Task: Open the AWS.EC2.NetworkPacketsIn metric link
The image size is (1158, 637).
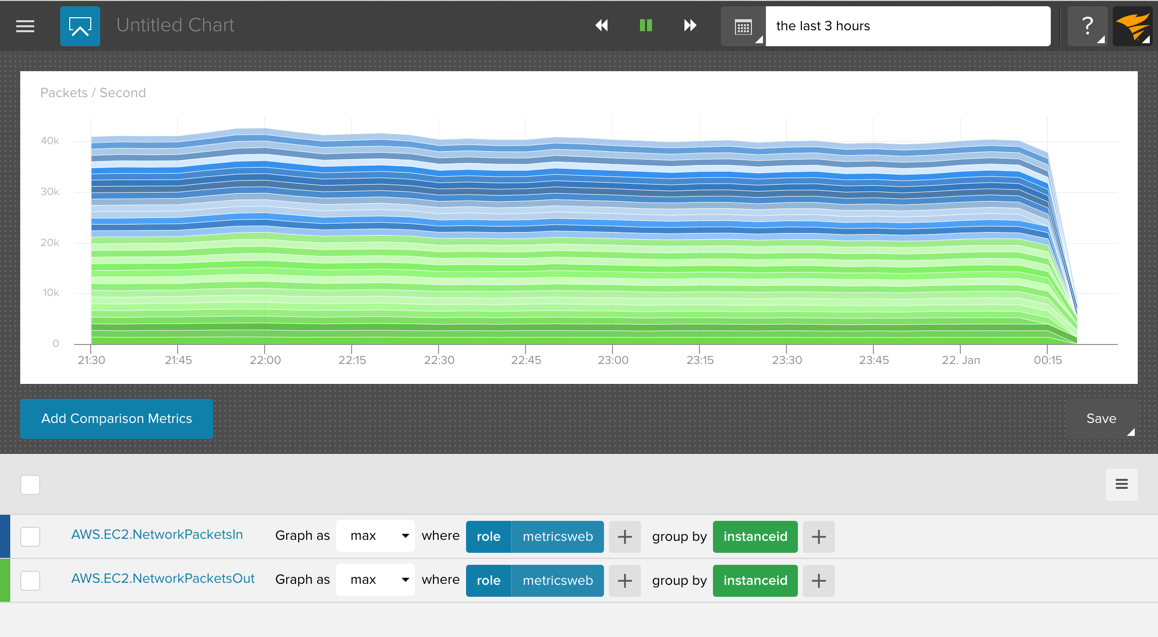Action: [x=157, y=535]
